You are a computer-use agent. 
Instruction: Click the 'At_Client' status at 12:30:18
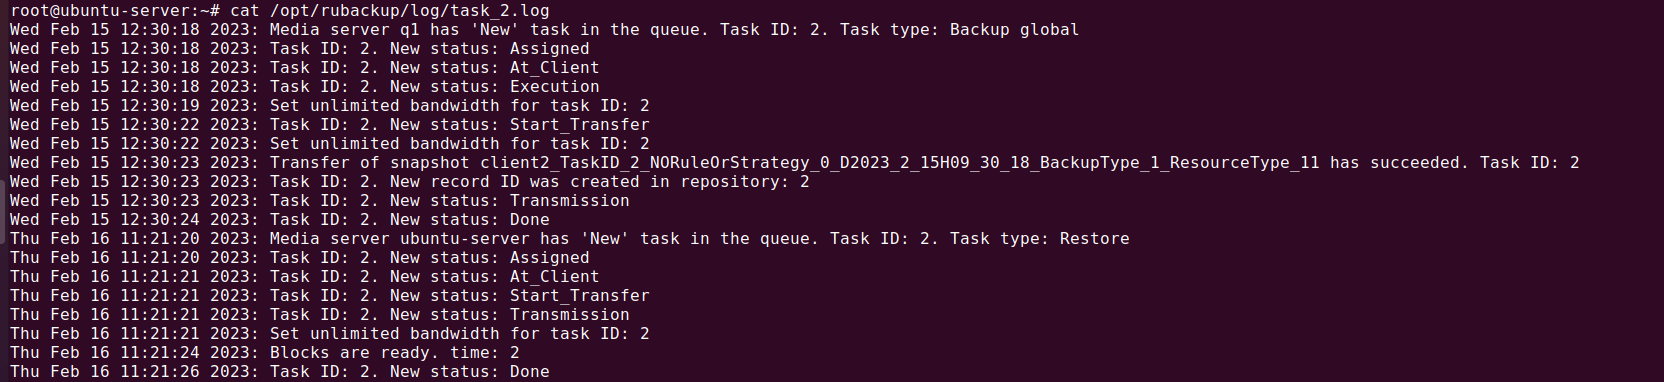(554, 68)
